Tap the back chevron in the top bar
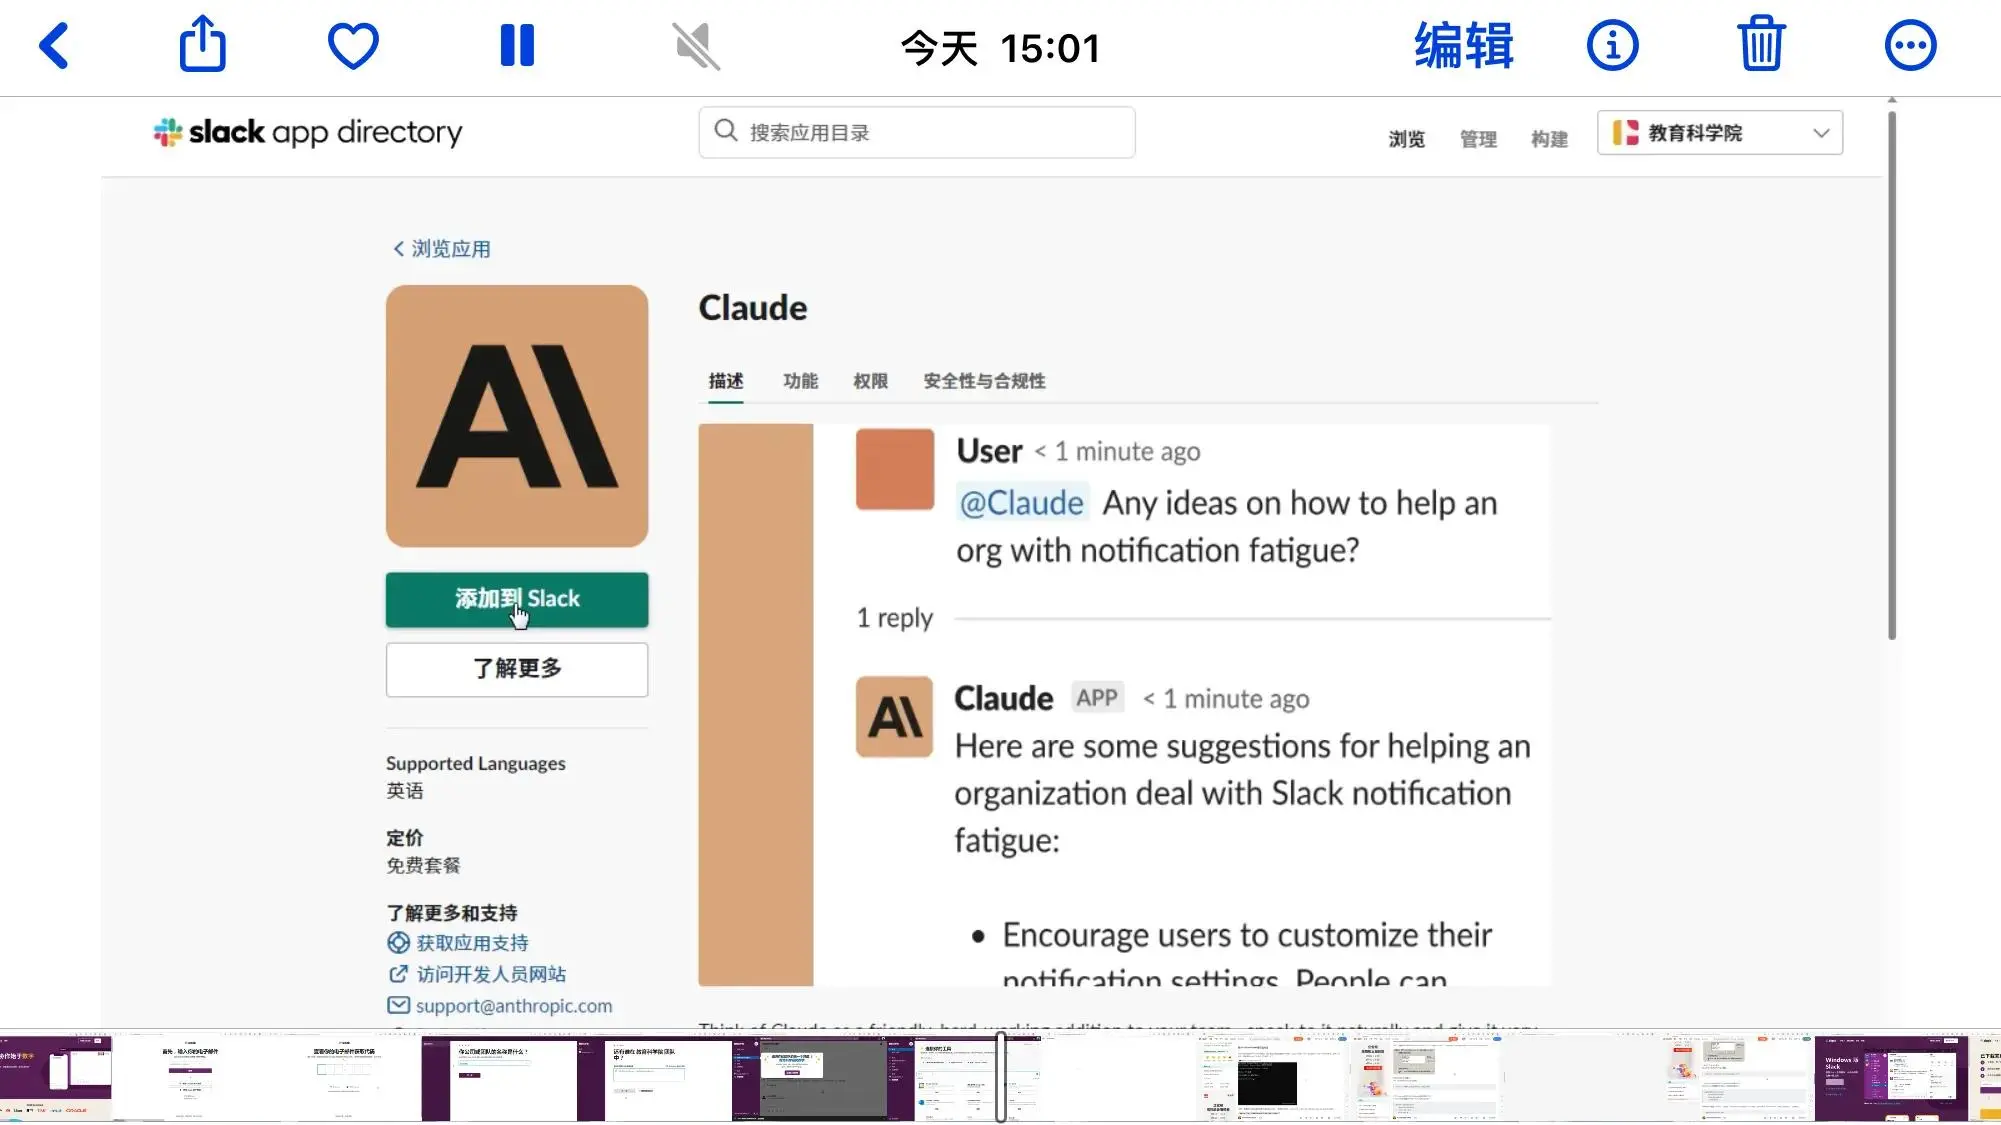The width and height of the screenshot is (2001, 1125). click(x=54, y=46)
